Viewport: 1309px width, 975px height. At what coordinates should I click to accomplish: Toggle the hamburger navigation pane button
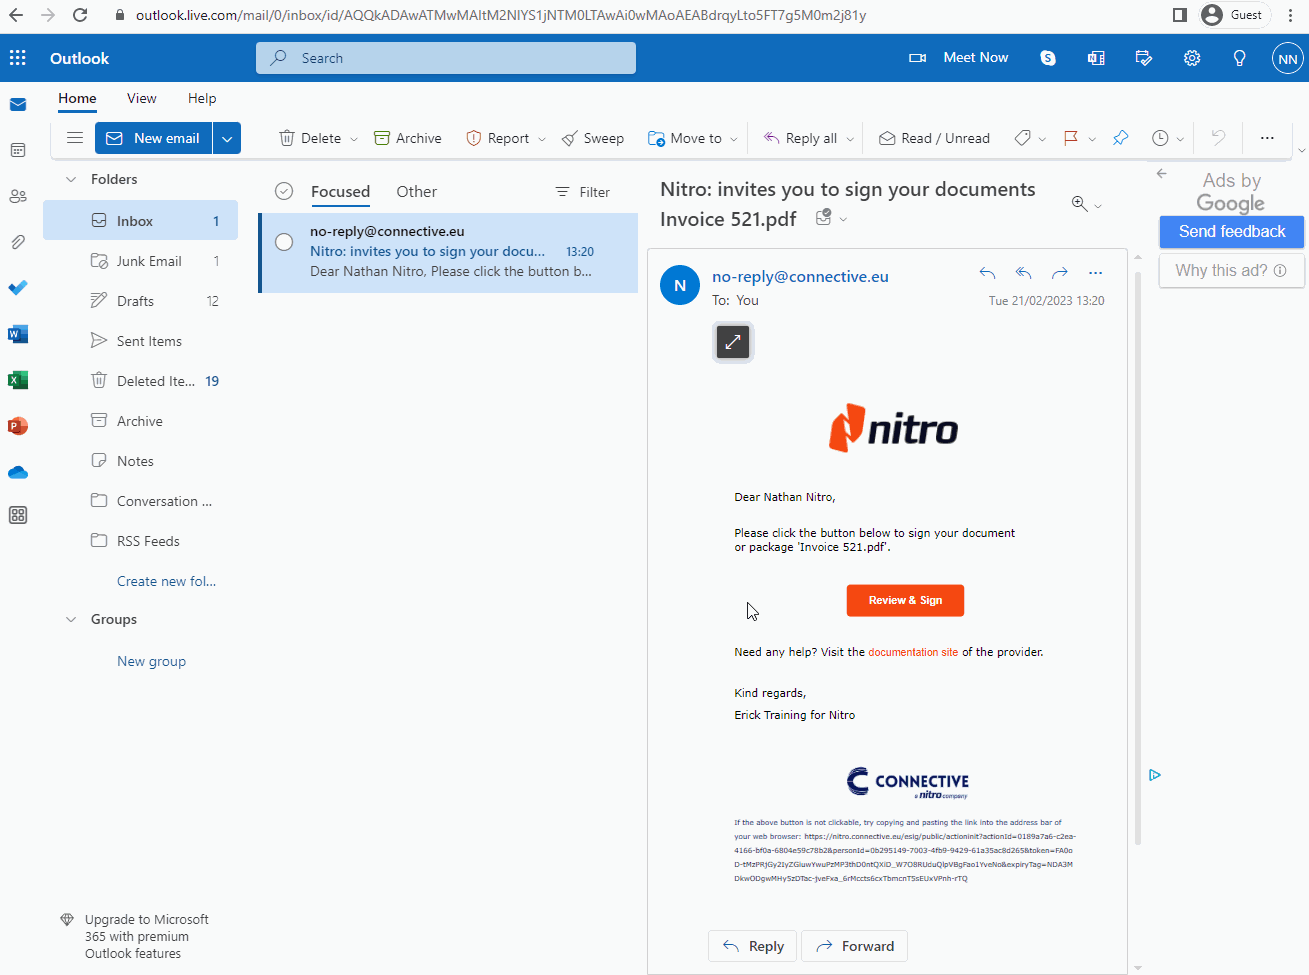click(x=75, y=138)
